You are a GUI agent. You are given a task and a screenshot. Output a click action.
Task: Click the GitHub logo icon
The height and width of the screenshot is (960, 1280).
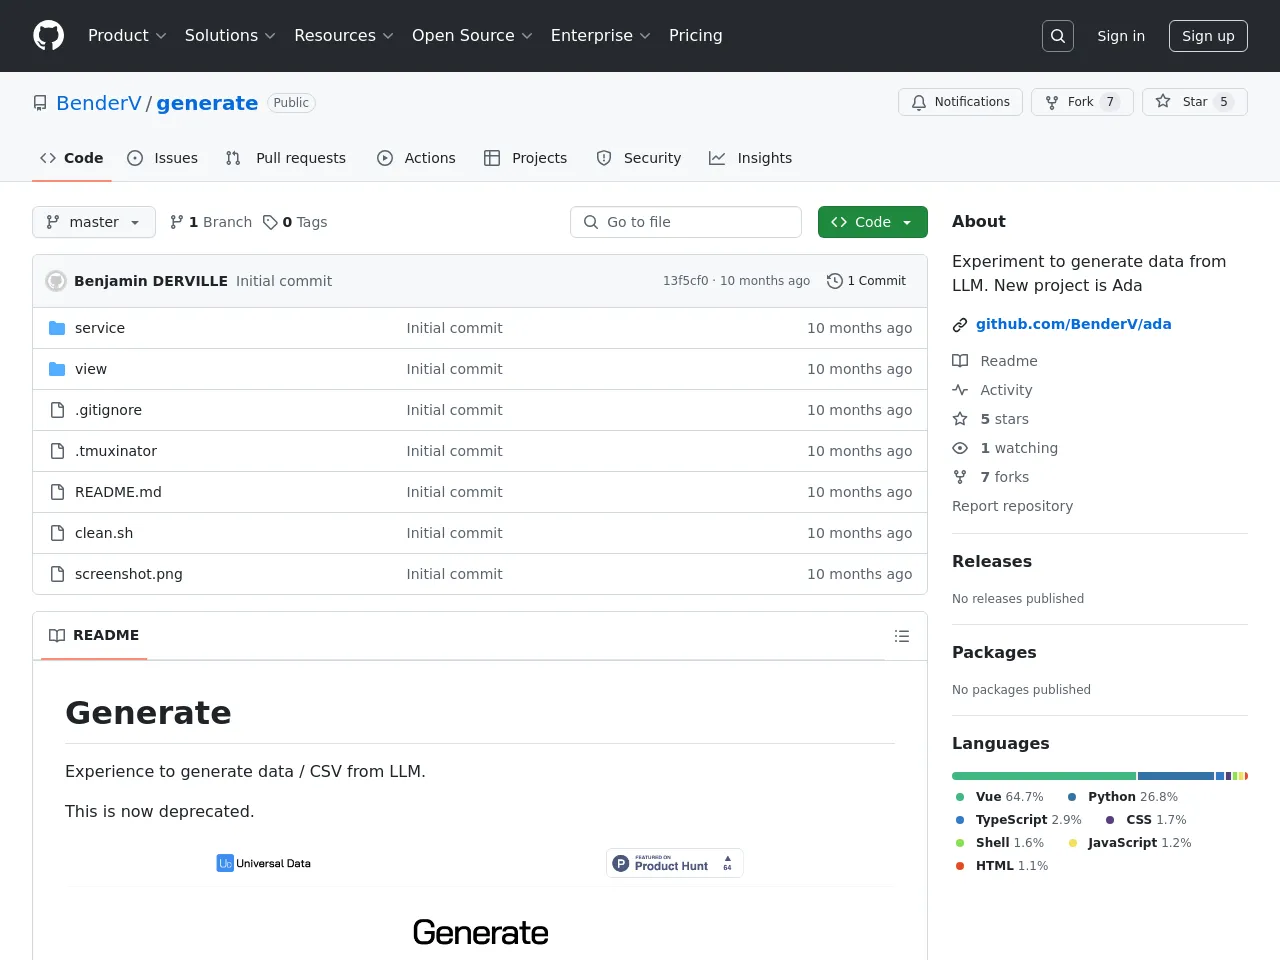tap(48, 36)
